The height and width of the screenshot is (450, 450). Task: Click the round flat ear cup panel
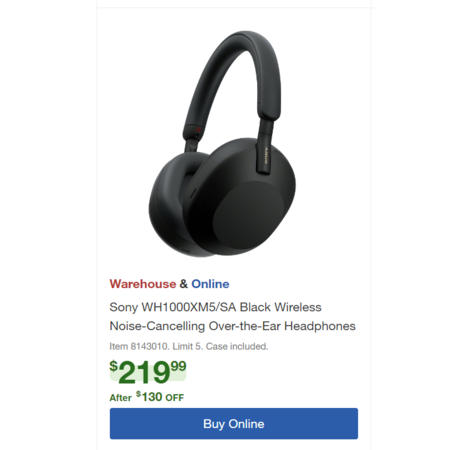[x=248, y=212]
